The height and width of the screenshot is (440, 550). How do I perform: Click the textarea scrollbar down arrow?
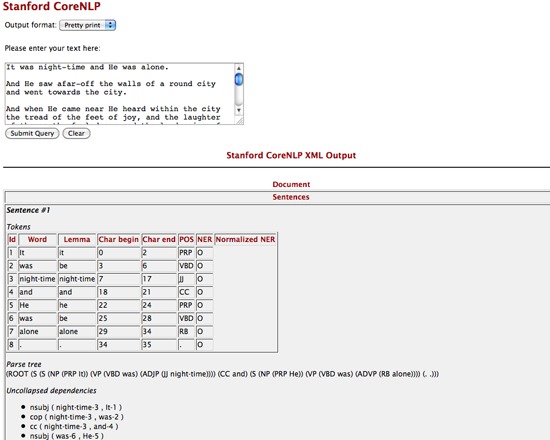point(239,110)
